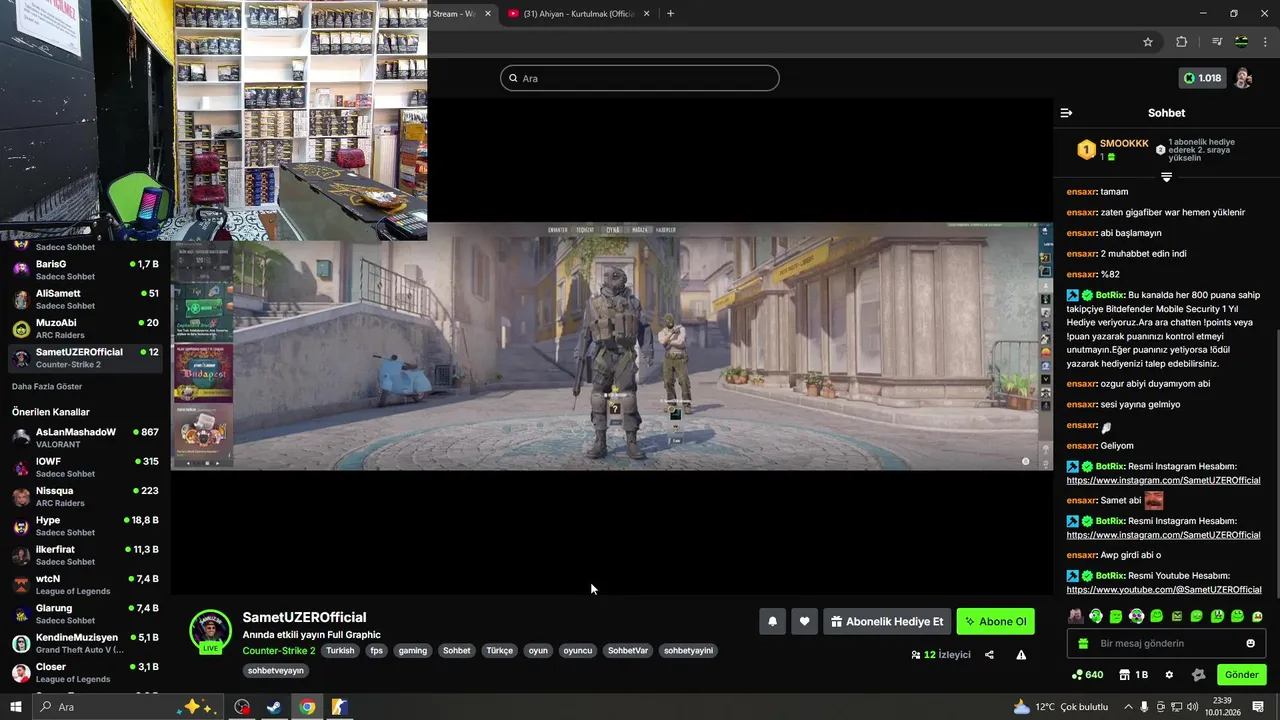This screenshot has height=720, width=1280.
Task: Open AliSamett channel in sidebar
Action: pyautogui.click(x=85, y=299)
